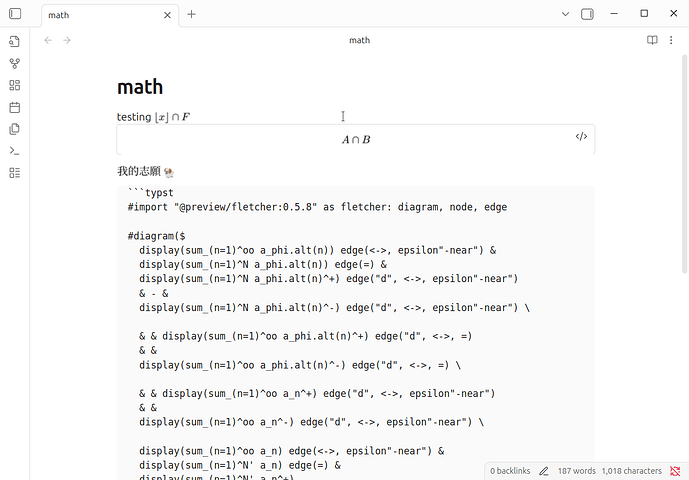Open command palette from ribbon

14,151
